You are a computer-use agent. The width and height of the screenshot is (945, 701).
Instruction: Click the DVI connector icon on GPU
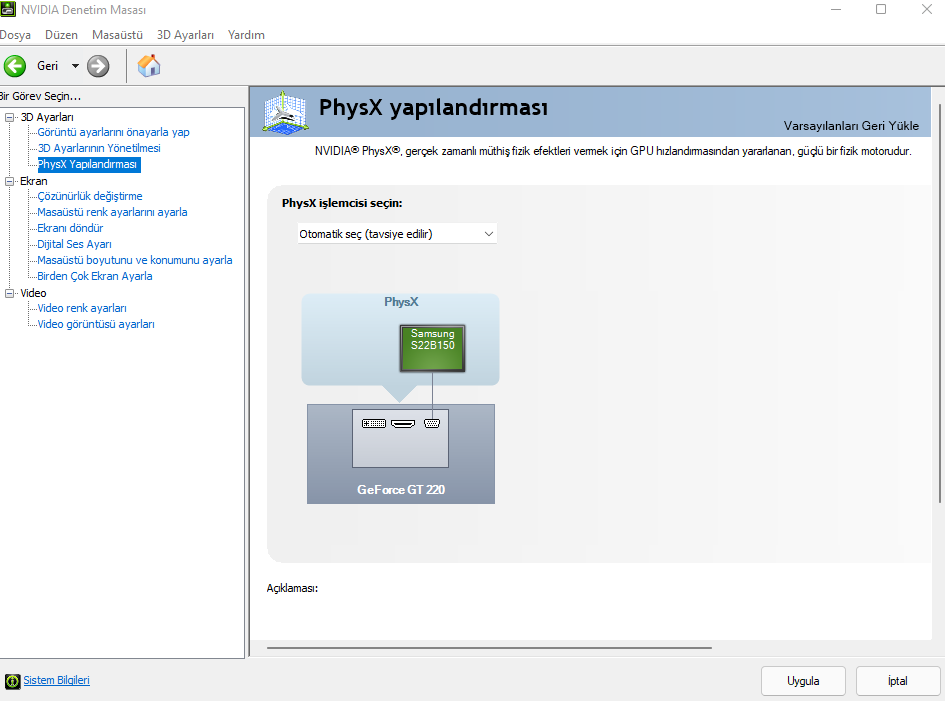click(x=374, y=424)
